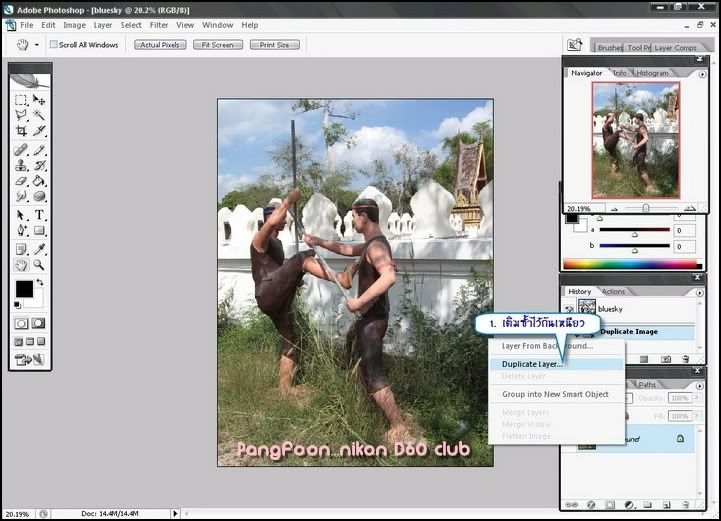The image size is (721, 521).
Task: Open Adobe Bridge from options bar
Action: pos(575,45)
